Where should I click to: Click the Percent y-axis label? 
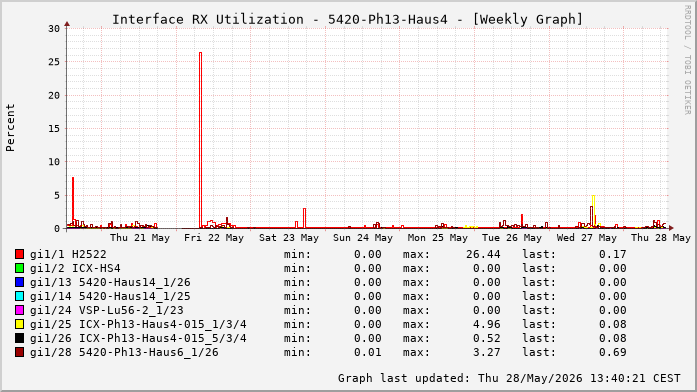tap(10, 128)
